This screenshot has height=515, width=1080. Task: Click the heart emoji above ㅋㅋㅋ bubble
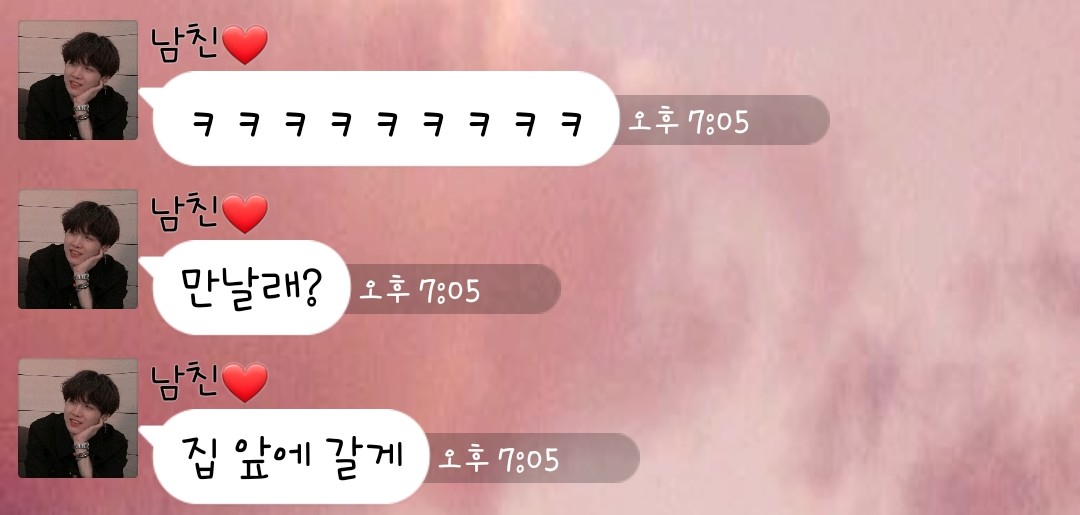pos(245,45)
